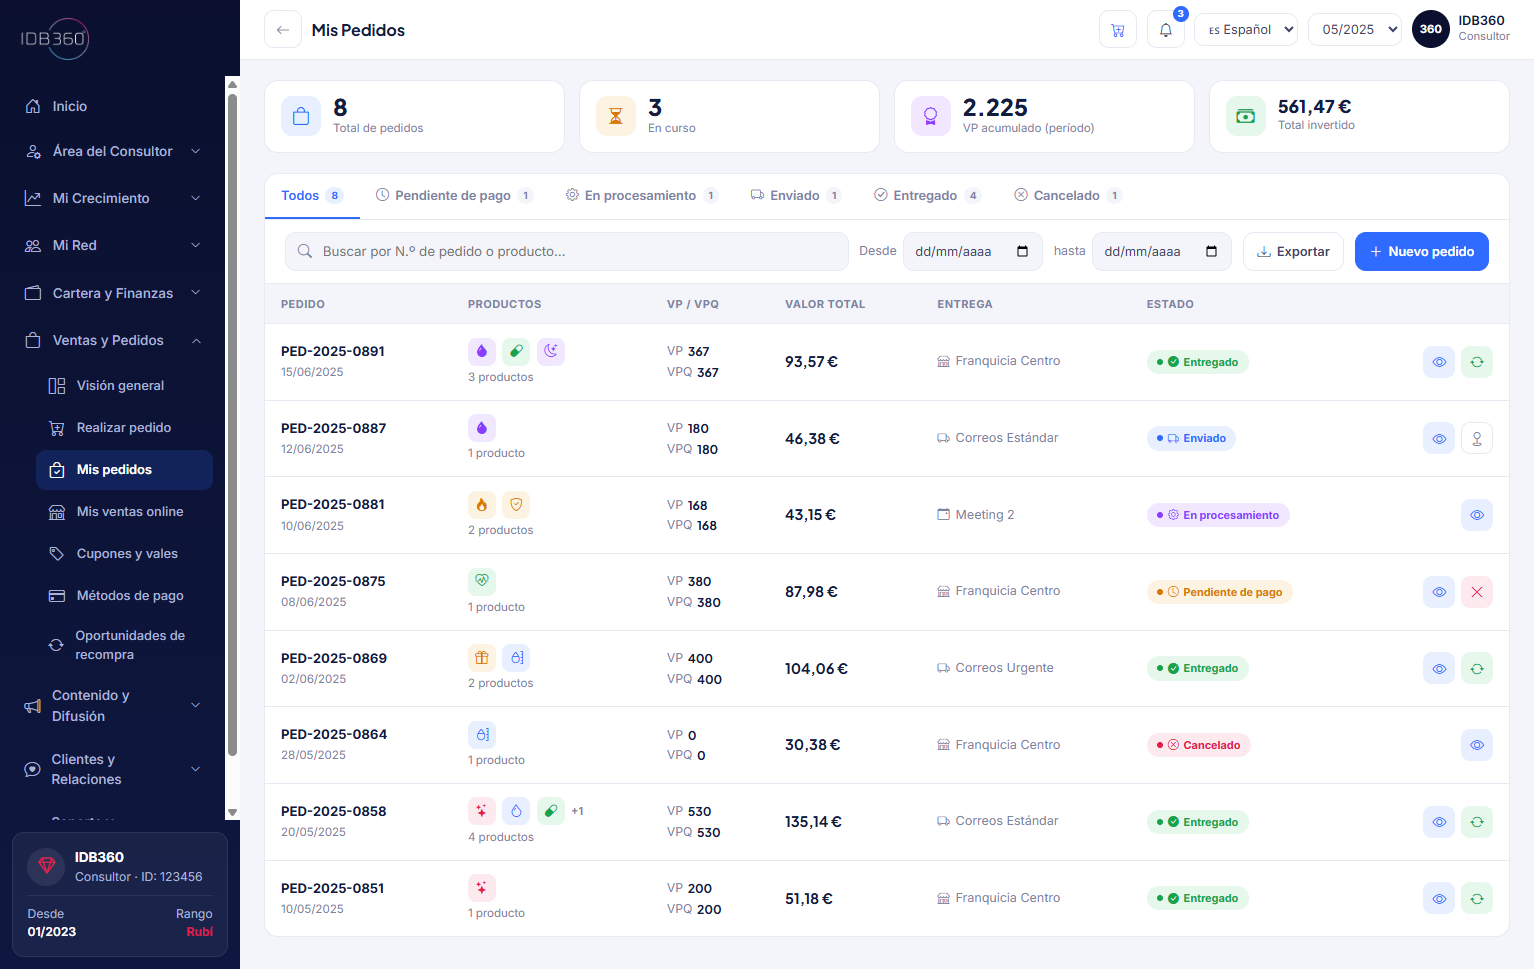View details of order PED-2025-0869
The image size is (1534, 969).
[x=1439, y=669]
